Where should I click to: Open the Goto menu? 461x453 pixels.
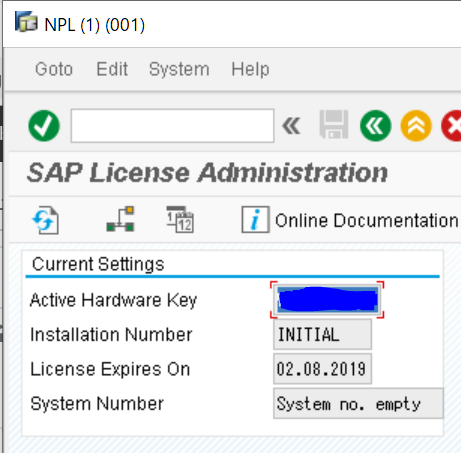[x=54, y=69]
